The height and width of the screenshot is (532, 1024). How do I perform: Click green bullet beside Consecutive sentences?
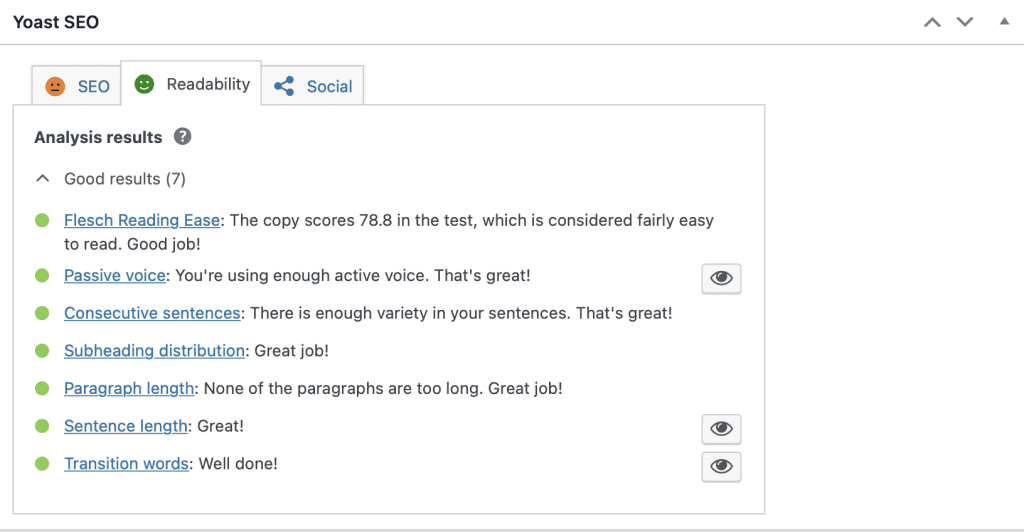coord(42,313)
